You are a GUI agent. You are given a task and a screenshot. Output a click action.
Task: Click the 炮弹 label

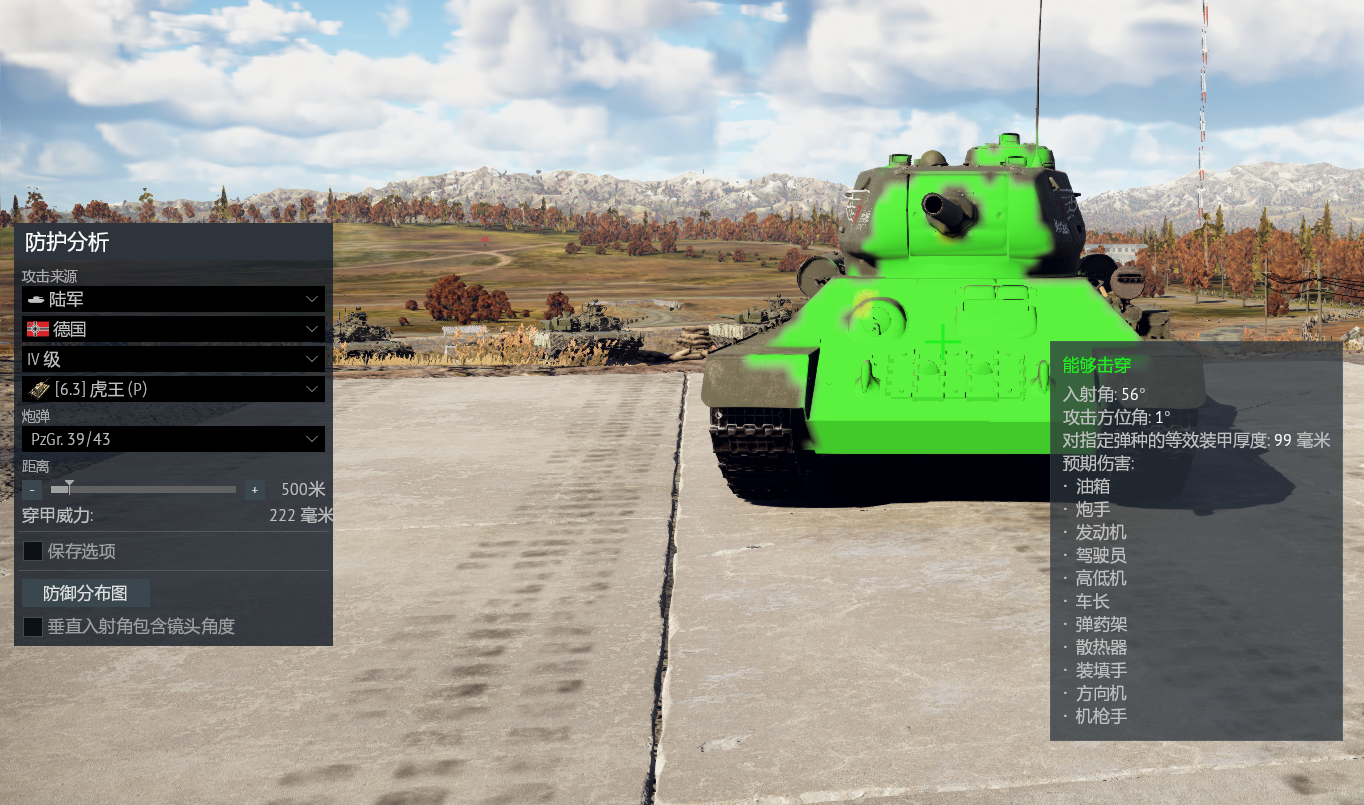[x=36, y=416]
